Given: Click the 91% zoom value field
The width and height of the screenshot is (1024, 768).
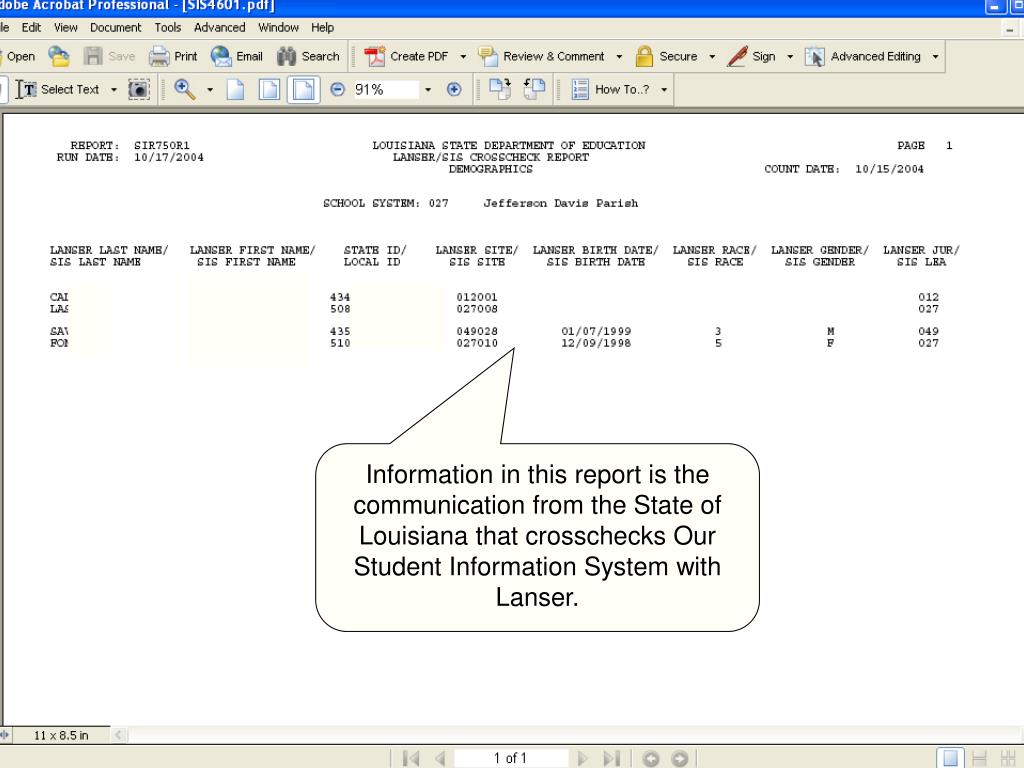Looking at the screenshot, I should pos(385,89).
